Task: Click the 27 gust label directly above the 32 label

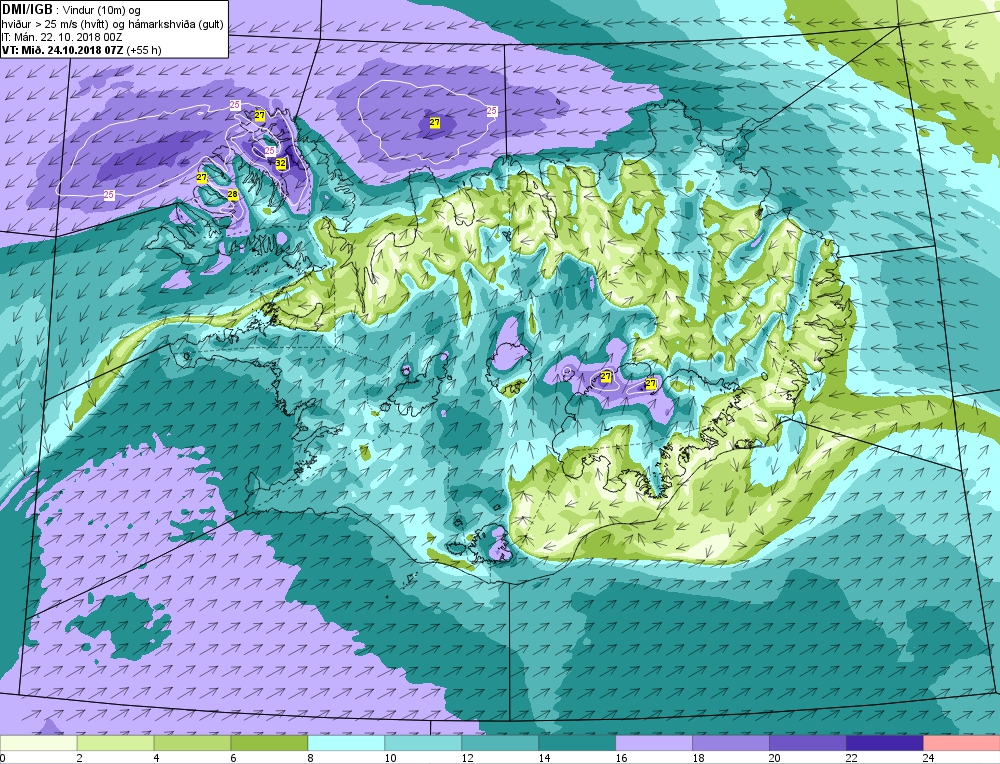Action: [260, 115]
